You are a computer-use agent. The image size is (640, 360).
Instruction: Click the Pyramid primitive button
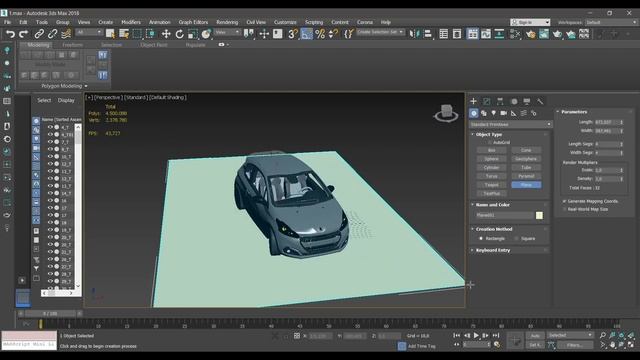[526, 176]
